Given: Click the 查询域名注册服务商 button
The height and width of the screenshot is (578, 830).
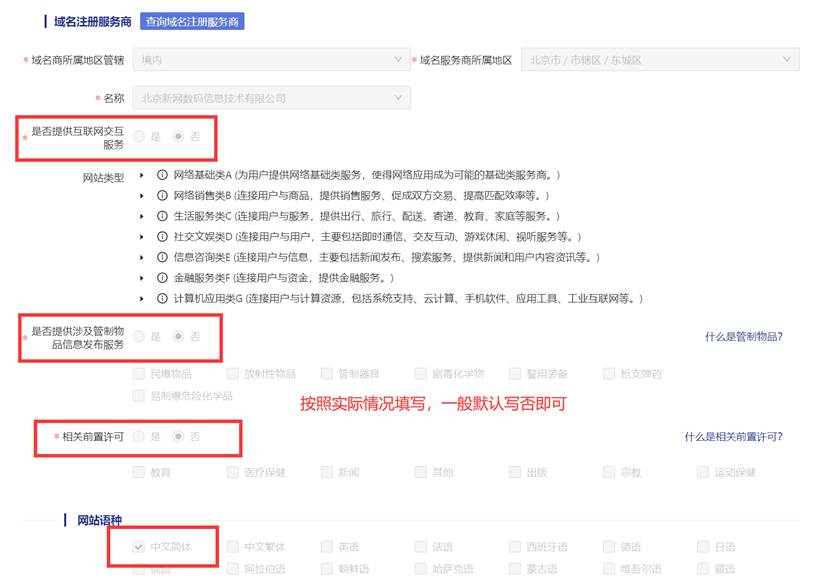Looking at the screenshot, I should 192,21.
